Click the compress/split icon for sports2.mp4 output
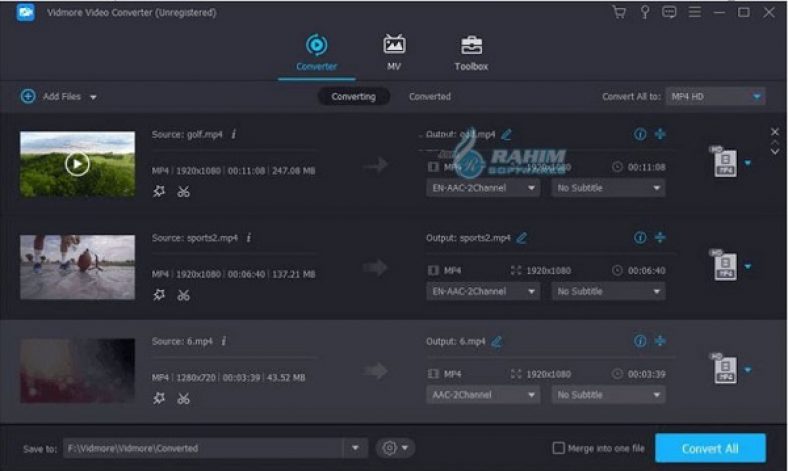Screen dimensions: 788x471 point(660,237)
